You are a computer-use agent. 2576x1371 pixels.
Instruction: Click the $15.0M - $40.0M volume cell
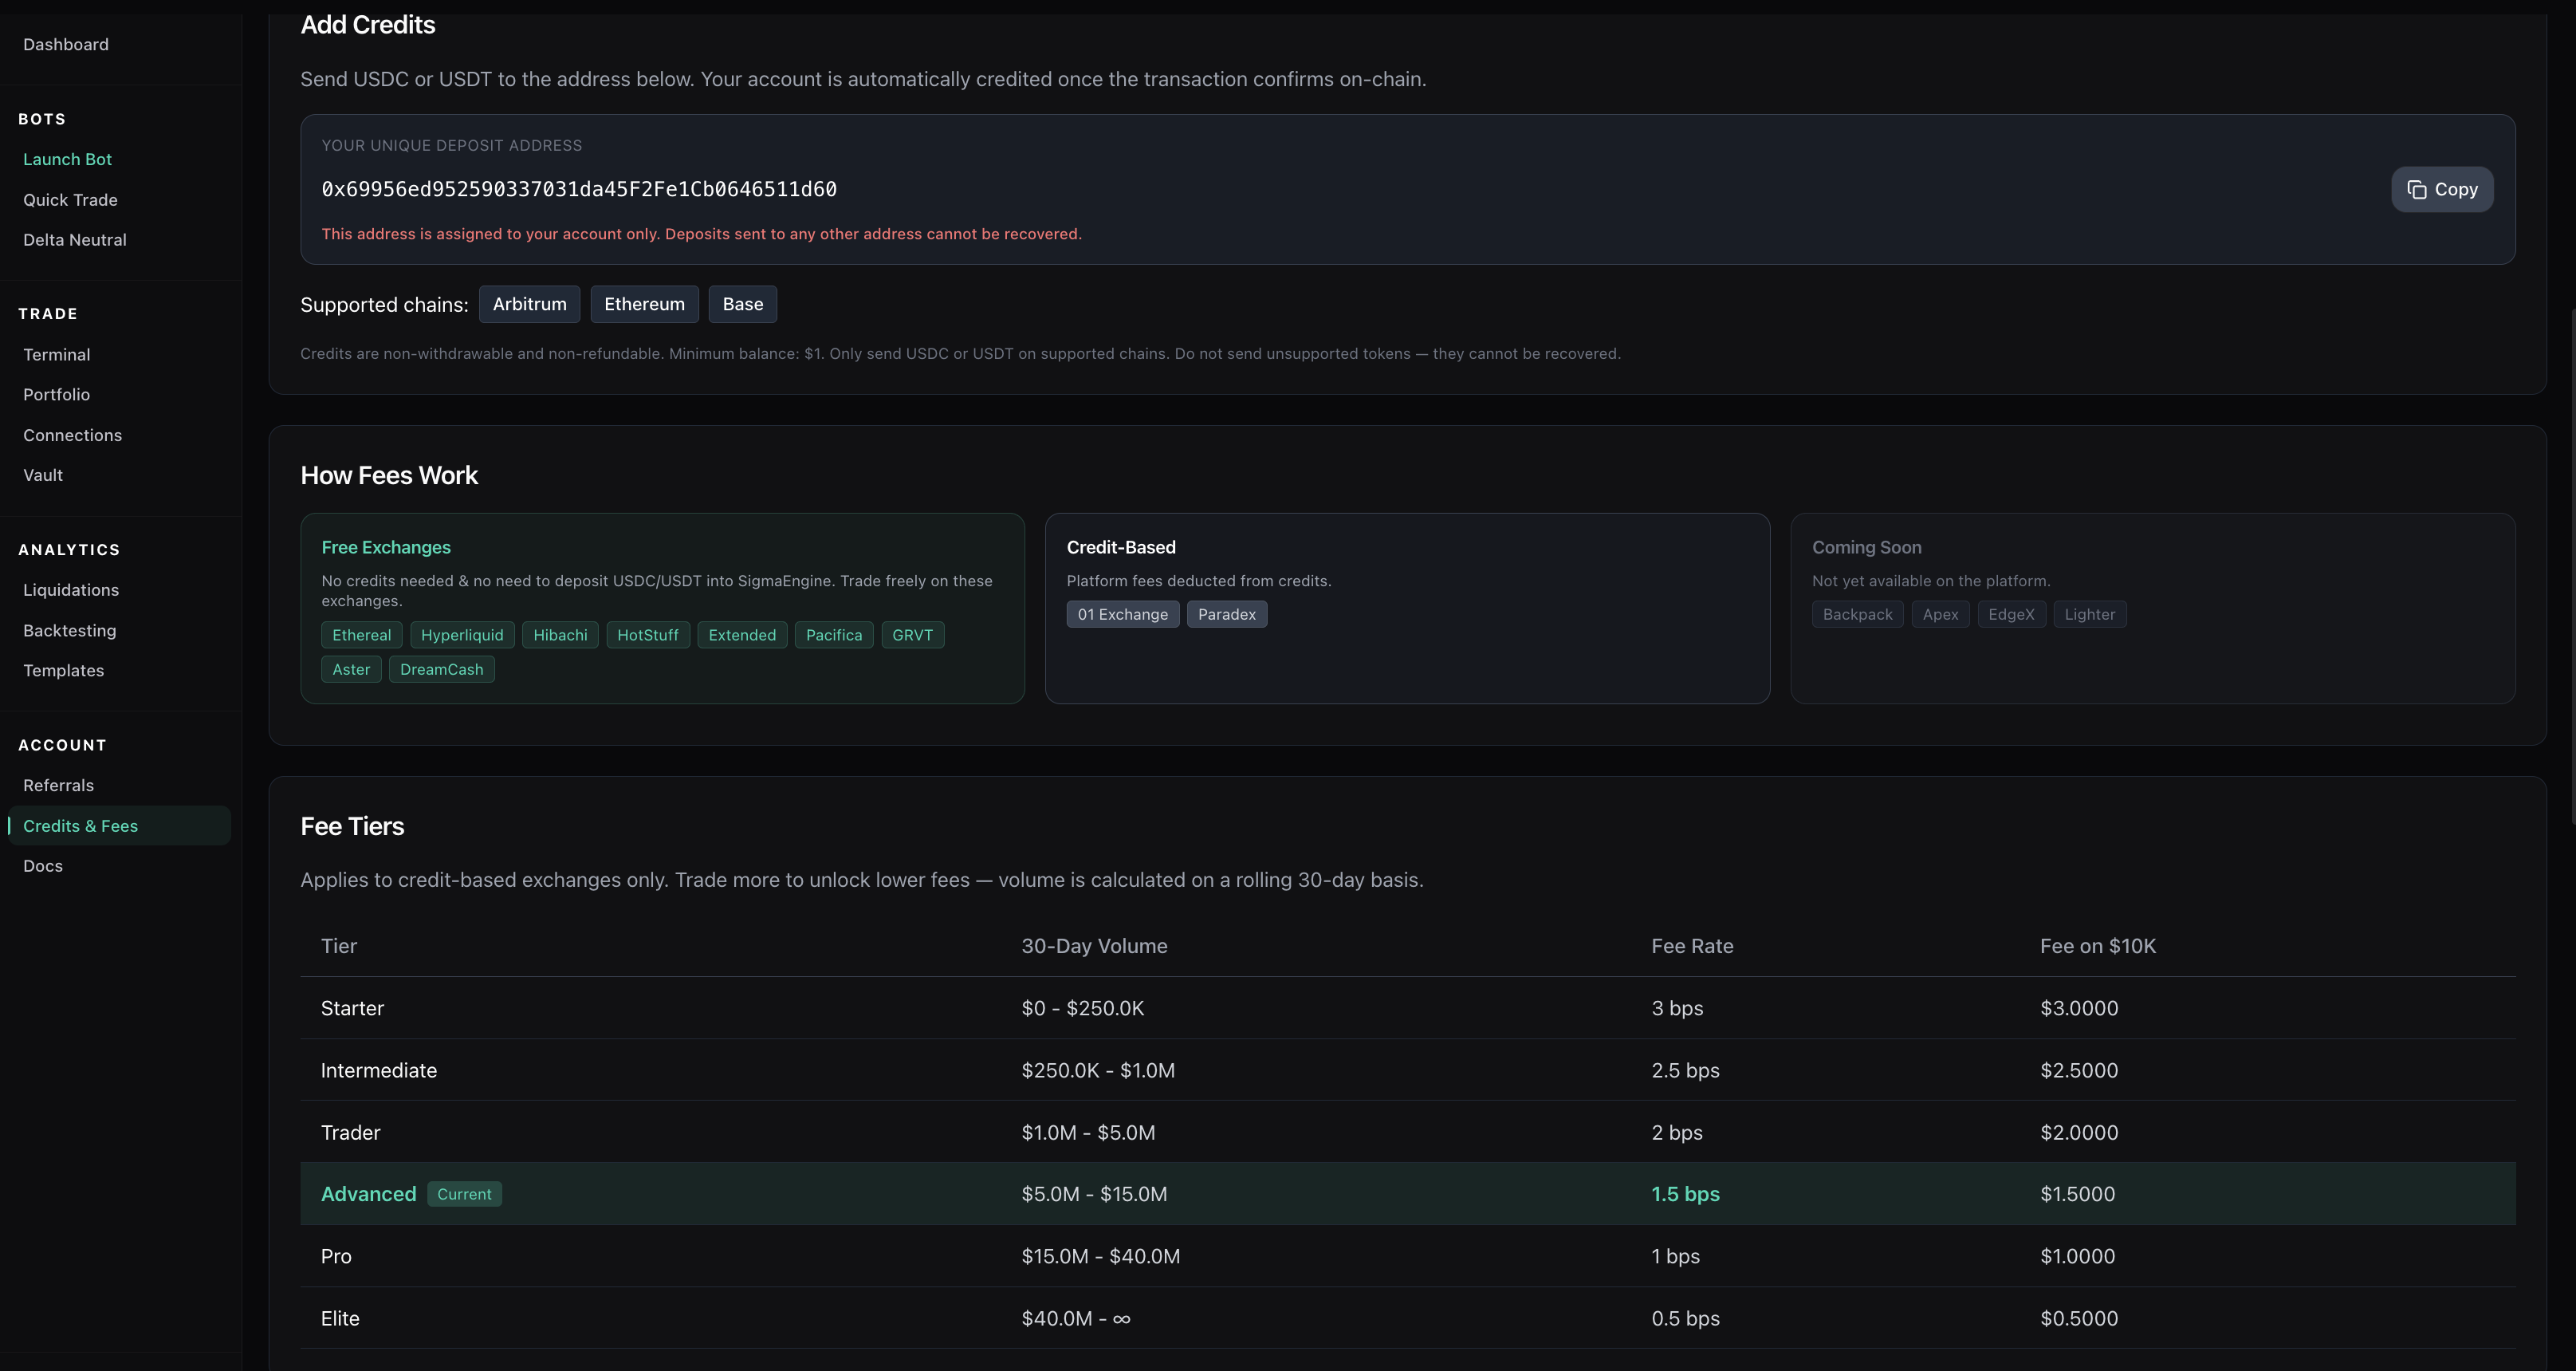(x=1101, y=1256)
